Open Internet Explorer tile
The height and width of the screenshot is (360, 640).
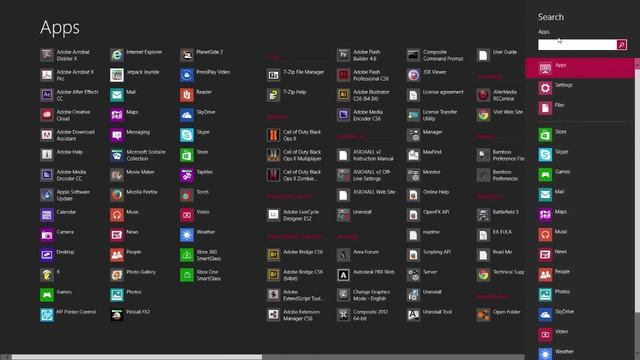tap(136, 55)
